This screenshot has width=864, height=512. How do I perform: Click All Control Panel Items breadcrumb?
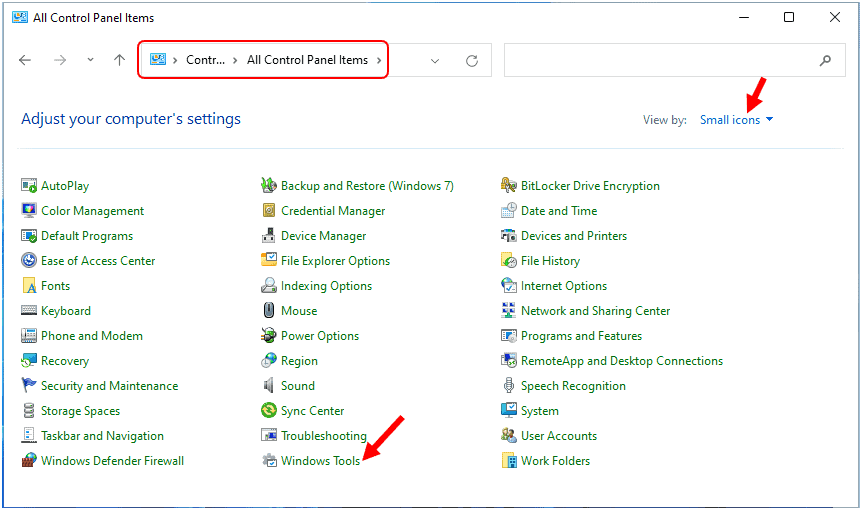point(307,60)
